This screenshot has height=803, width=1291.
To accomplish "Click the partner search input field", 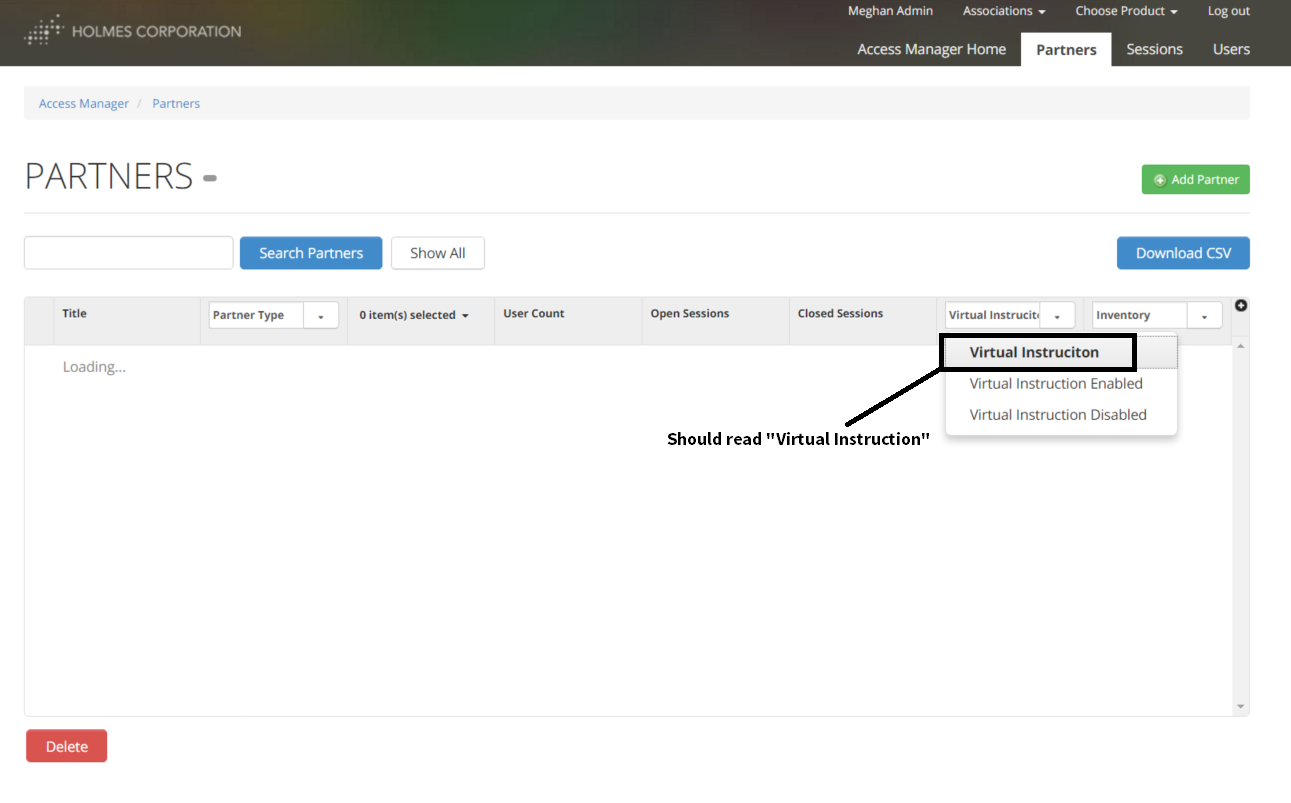I will (x=128, y=253).
